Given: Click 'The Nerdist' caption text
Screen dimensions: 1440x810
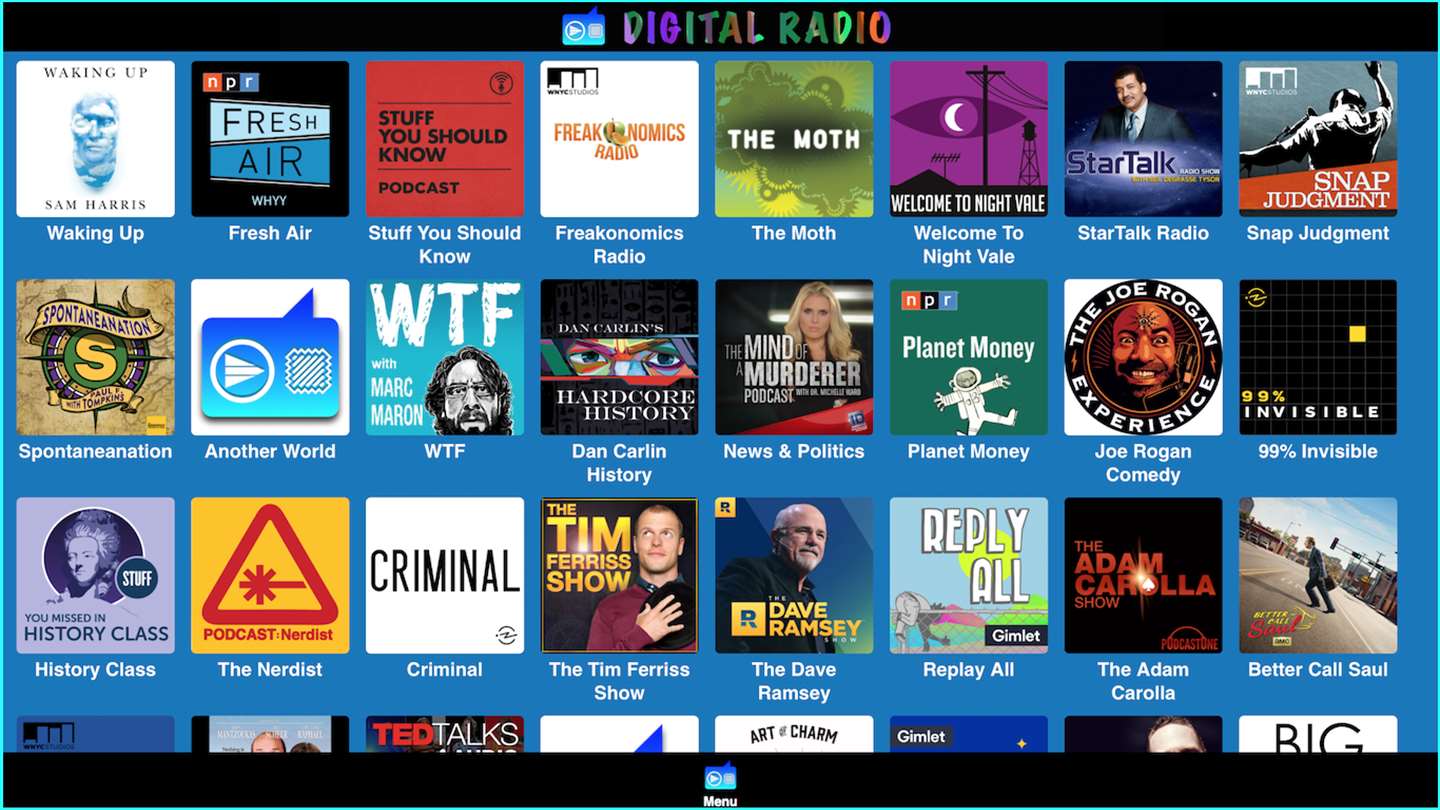Looking at the screenshot, I should click(x=270, y=669).
